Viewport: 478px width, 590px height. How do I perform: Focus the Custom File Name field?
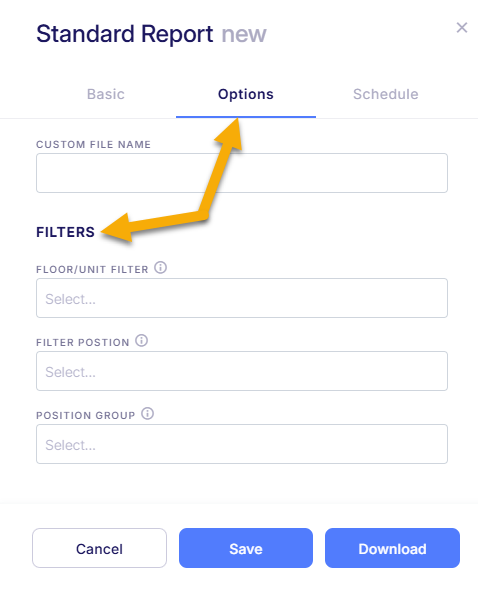tap(242, 173)
